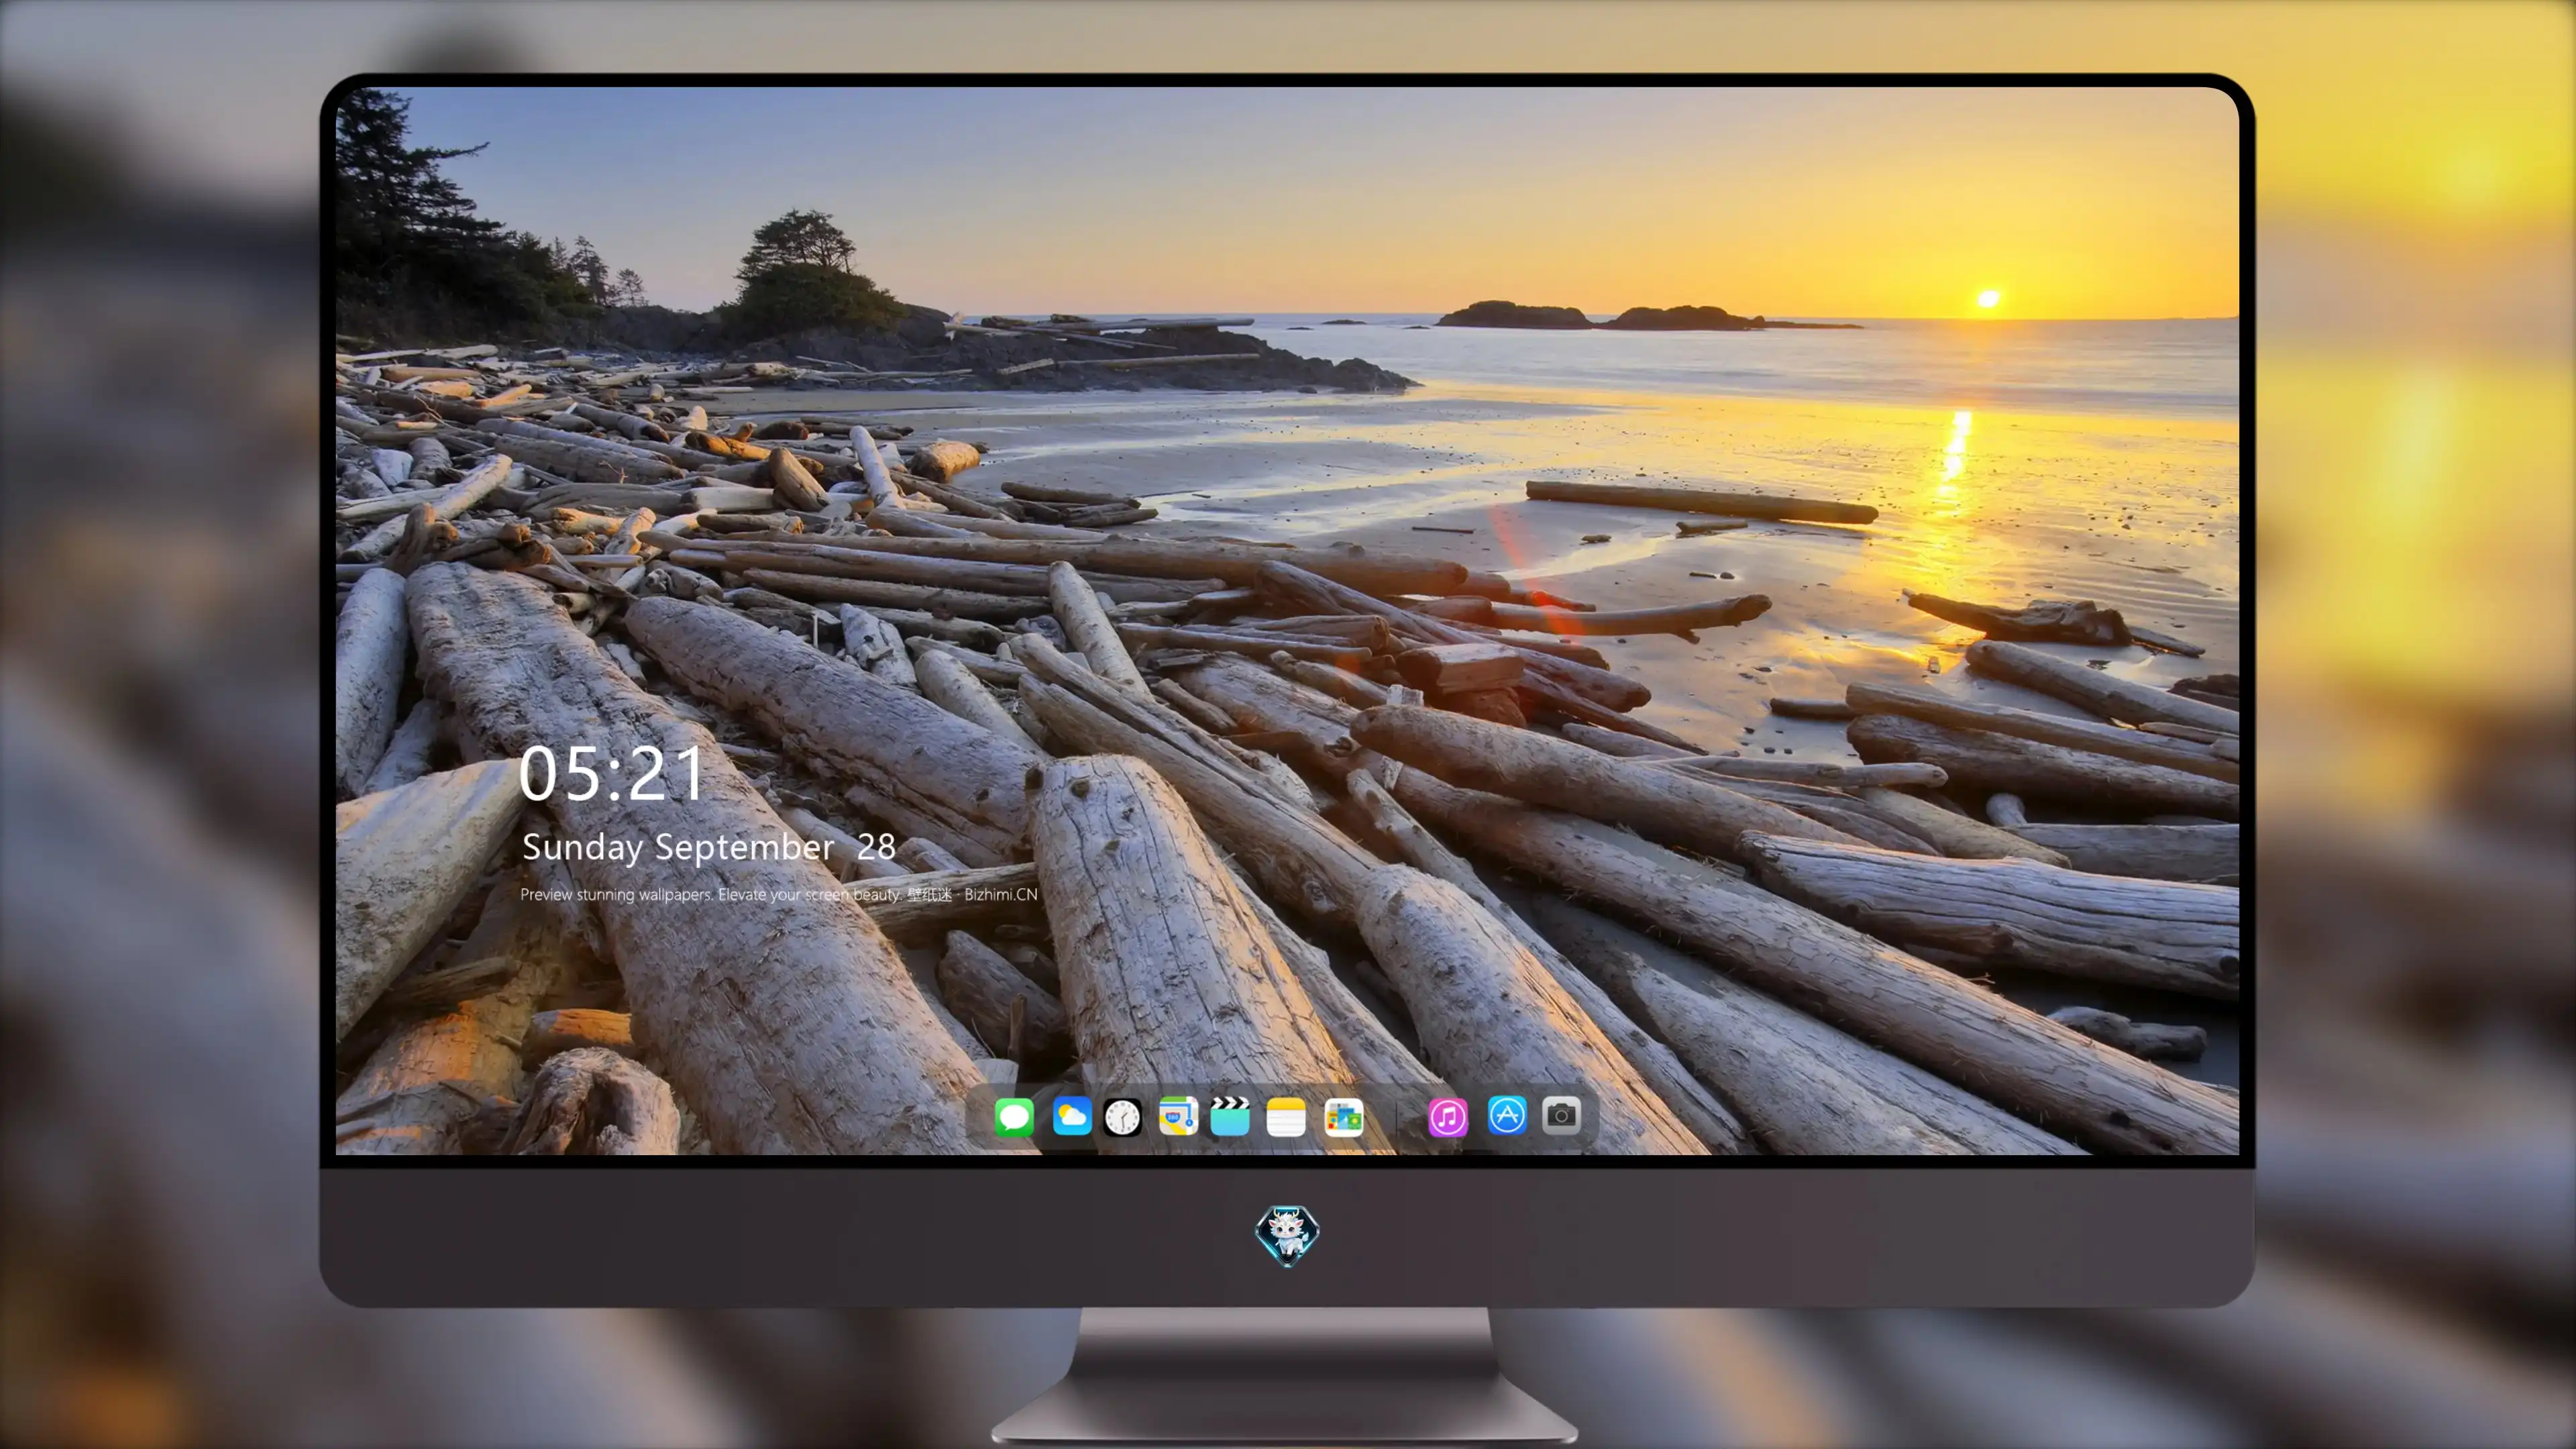
Task: Open the blue App Store icon
Action: [1507, 1115]
